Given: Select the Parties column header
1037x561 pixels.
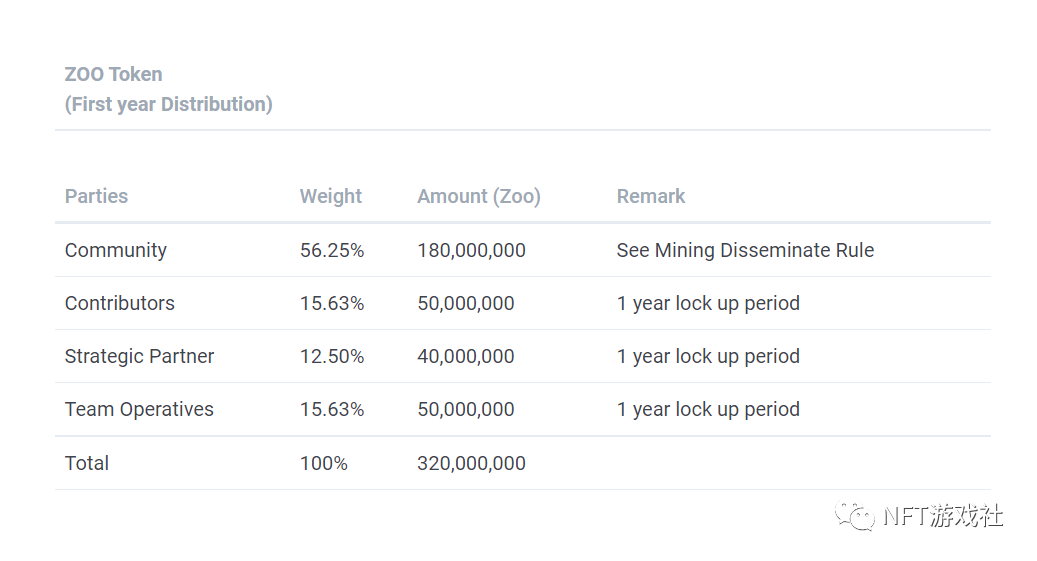Looking at the screenshot, I should [96, 196].
